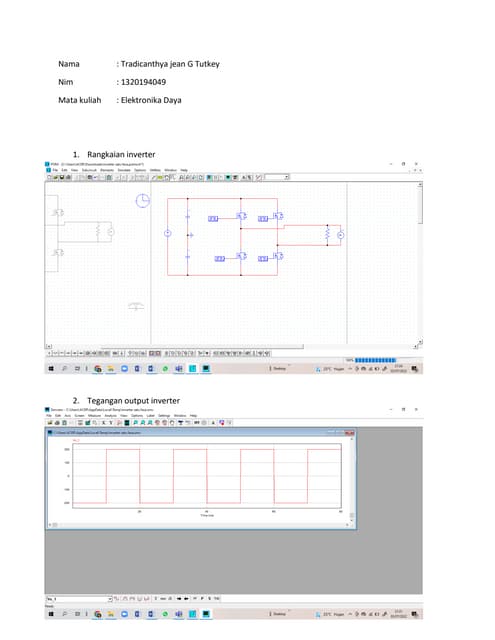Select gating block of lower-right MOSFET
This screenshot has height=640, width=495.
[x=263, y=259]
